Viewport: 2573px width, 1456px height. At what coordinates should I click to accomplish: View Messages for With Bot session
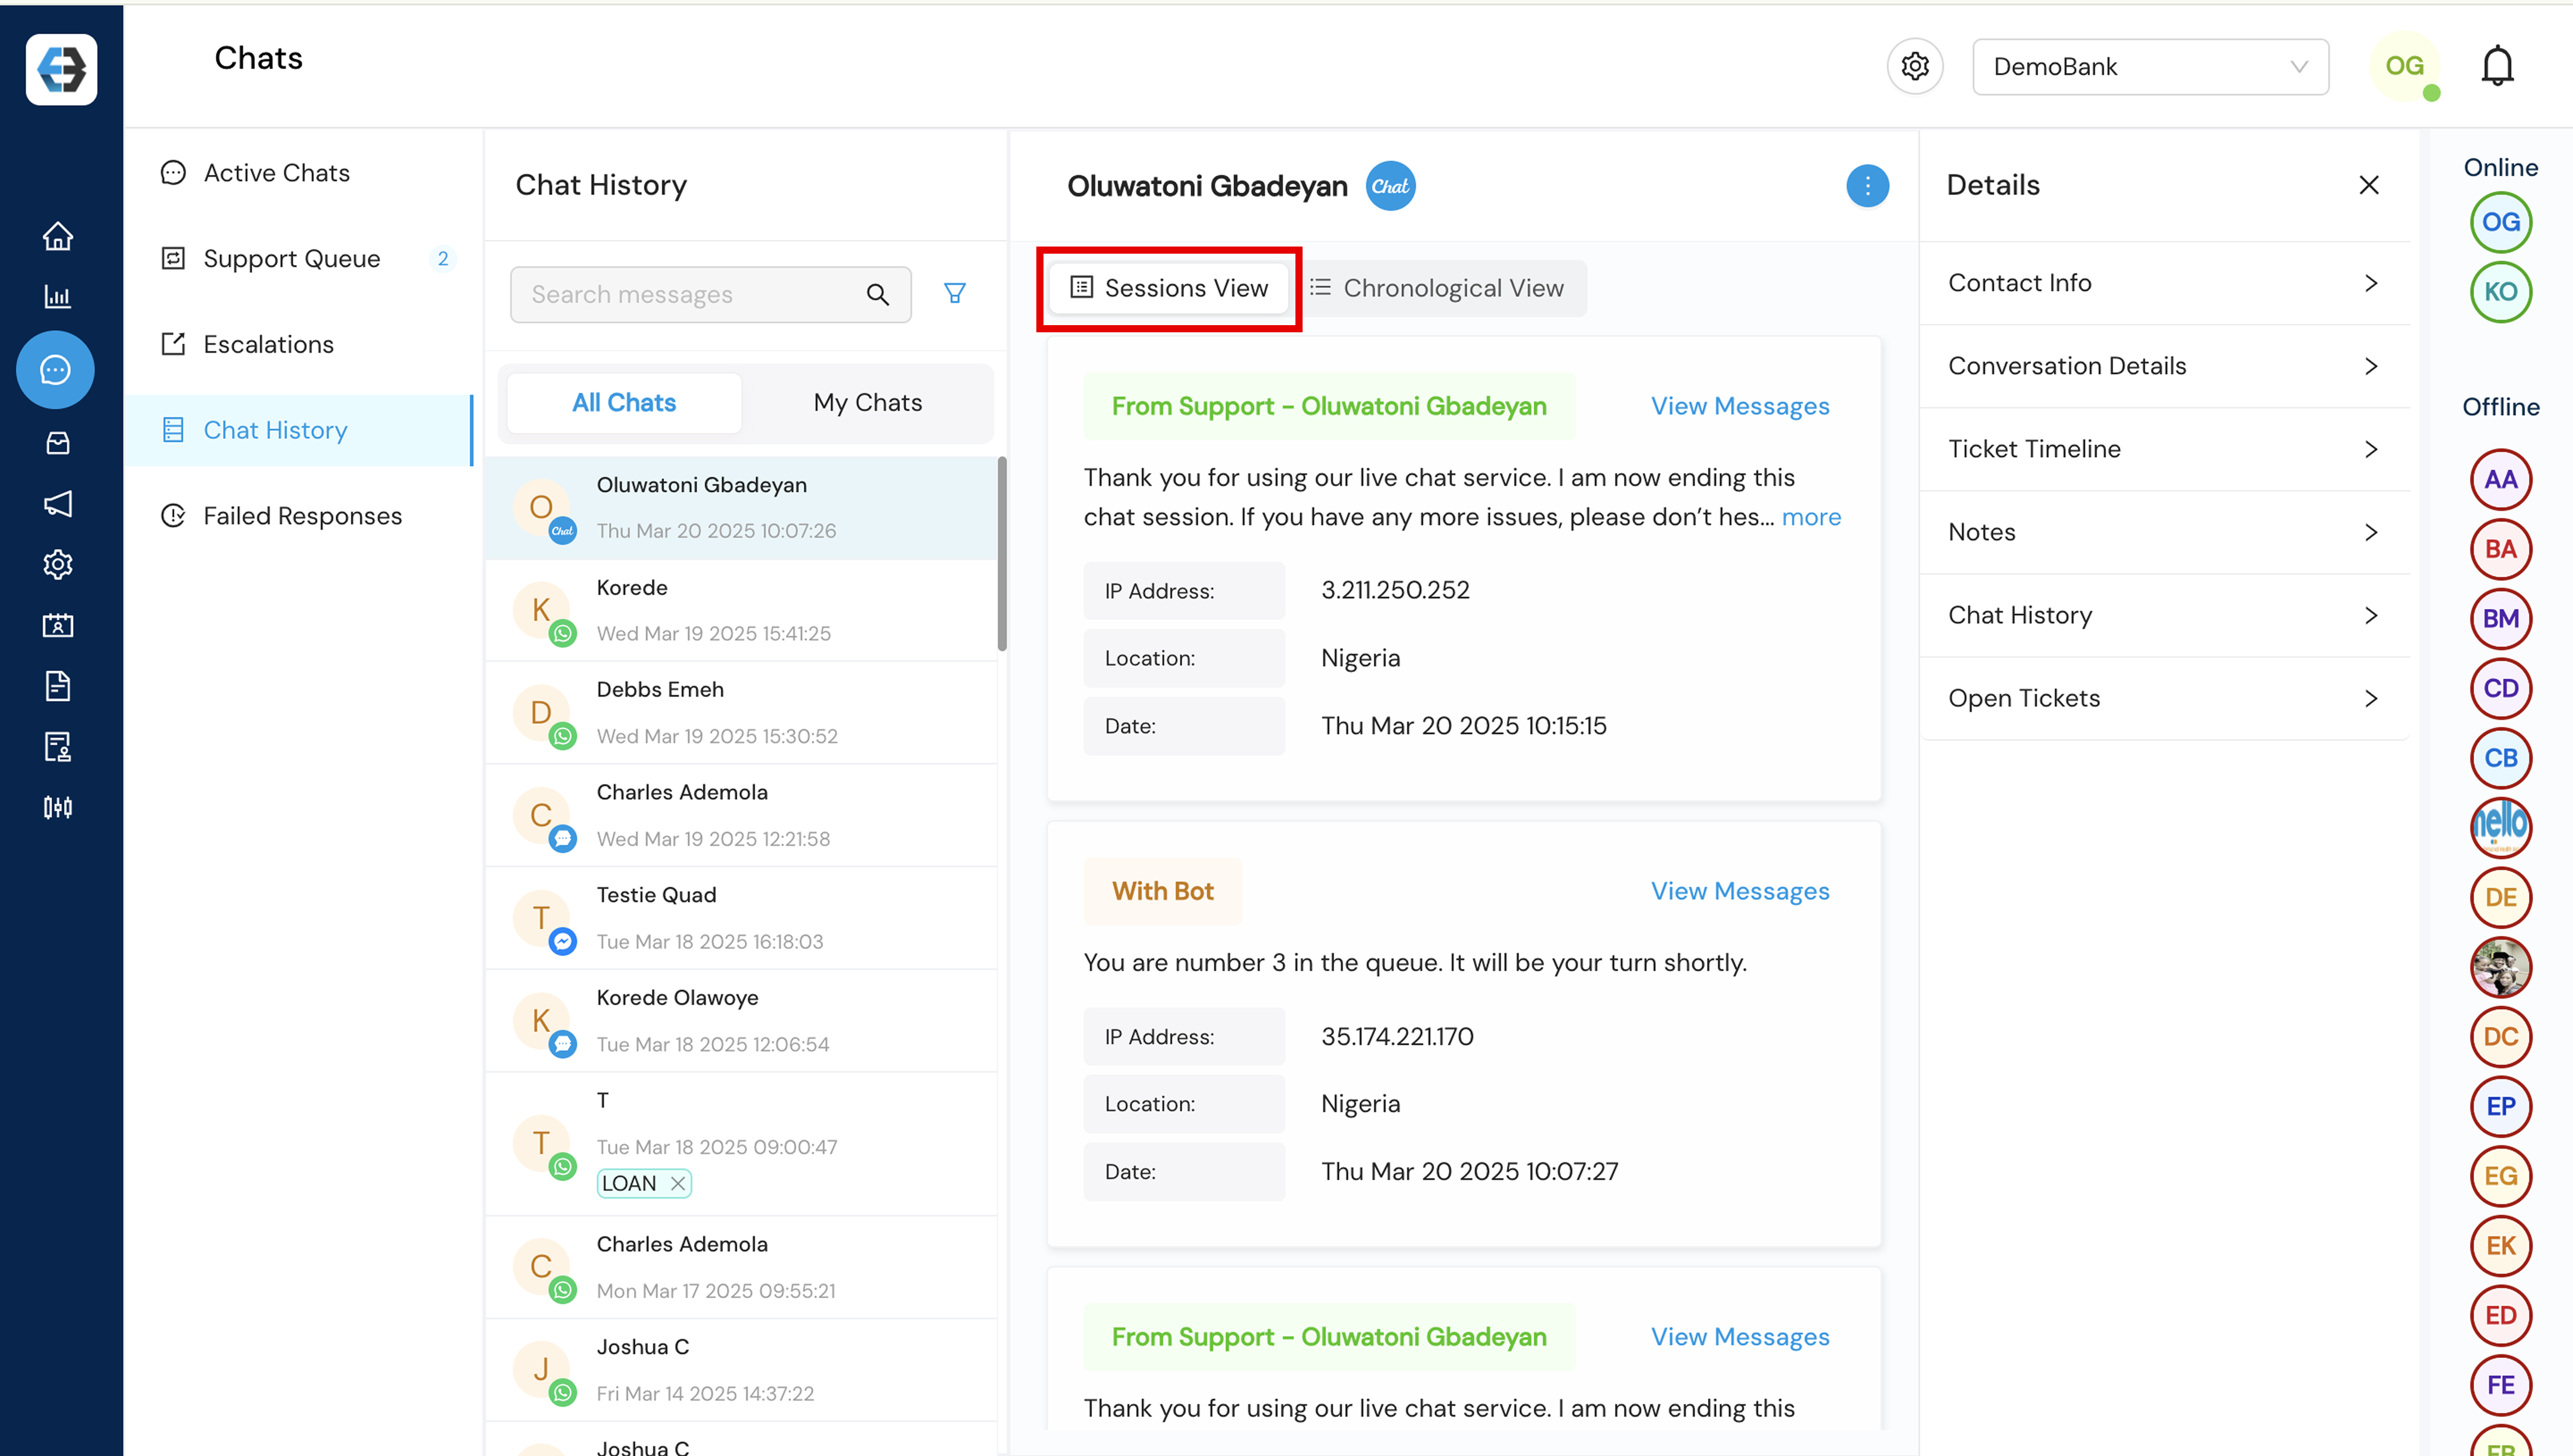[x=1739, y=891]
